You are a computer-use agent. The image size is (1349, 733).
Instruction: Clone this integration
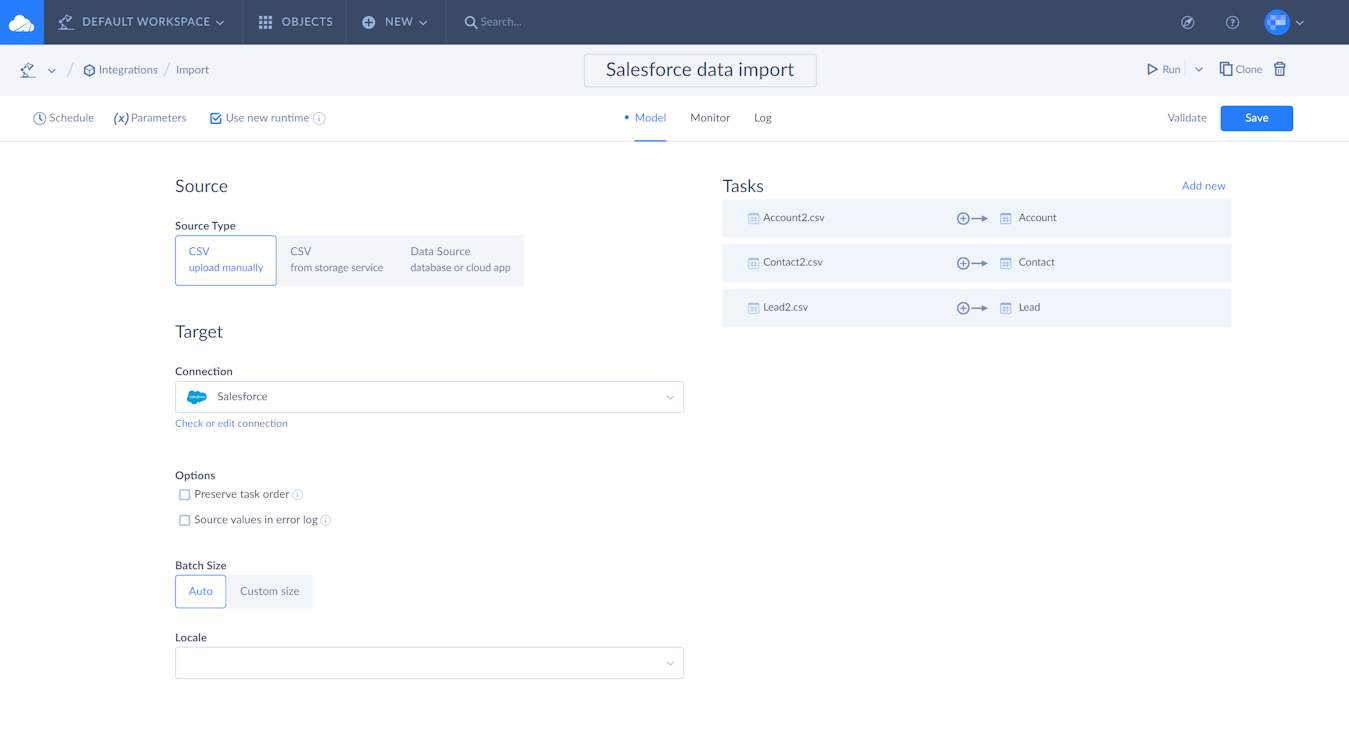[1240, 69]
